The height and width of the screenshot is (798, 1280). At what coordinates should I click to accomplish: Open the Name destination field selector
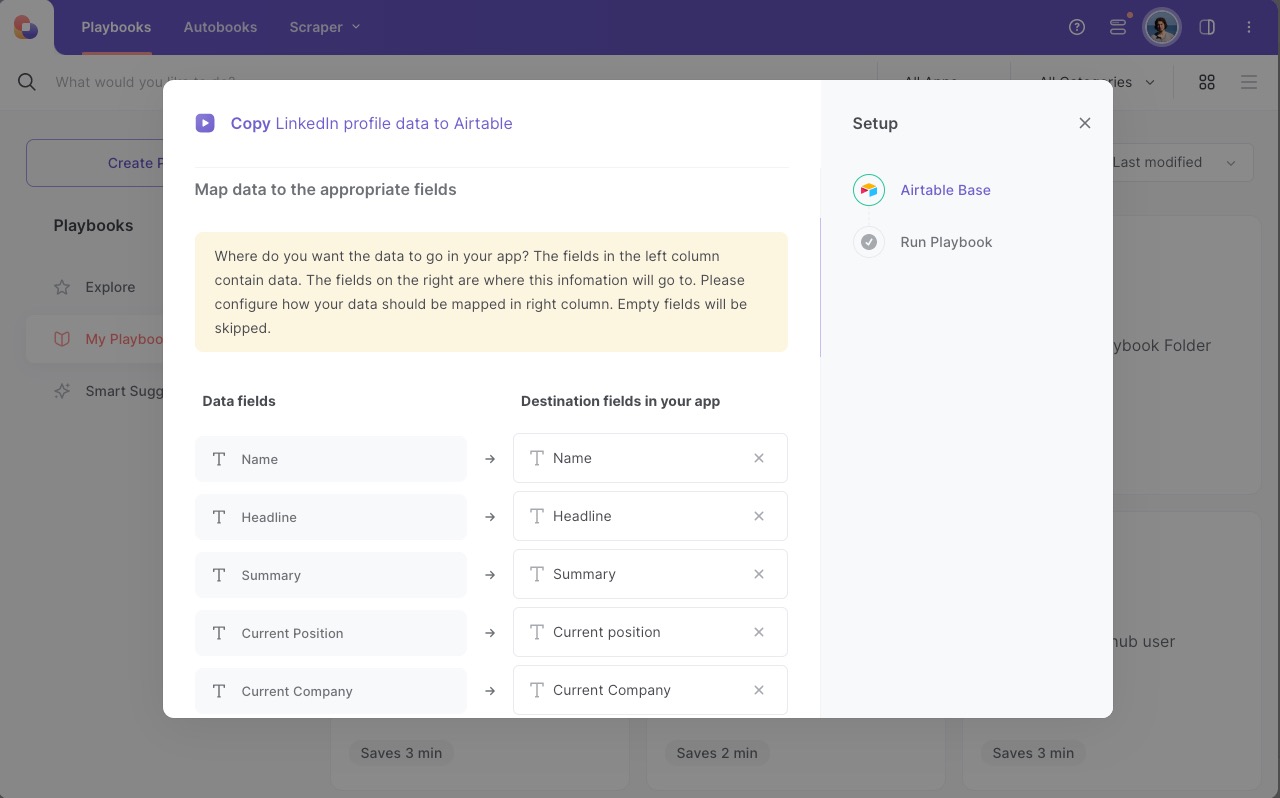(x=650, y=458)
